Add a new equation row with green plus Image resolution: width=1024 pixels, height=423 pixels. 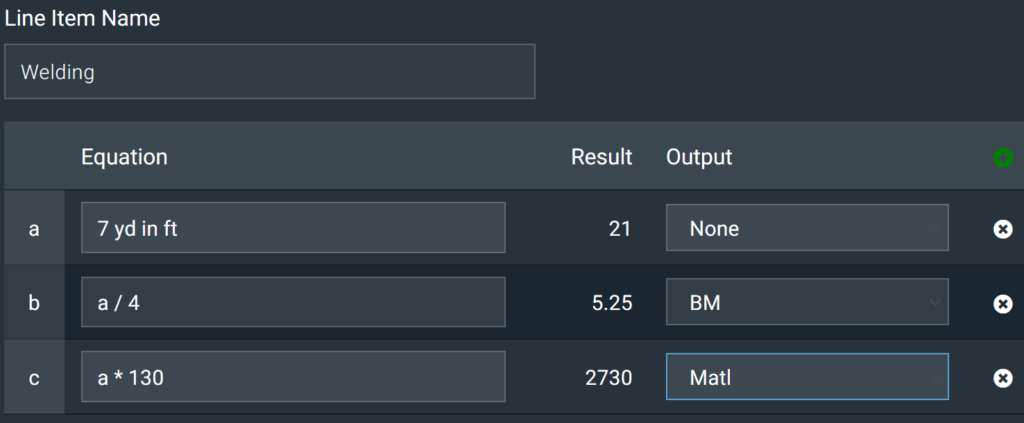(1003, 157)
